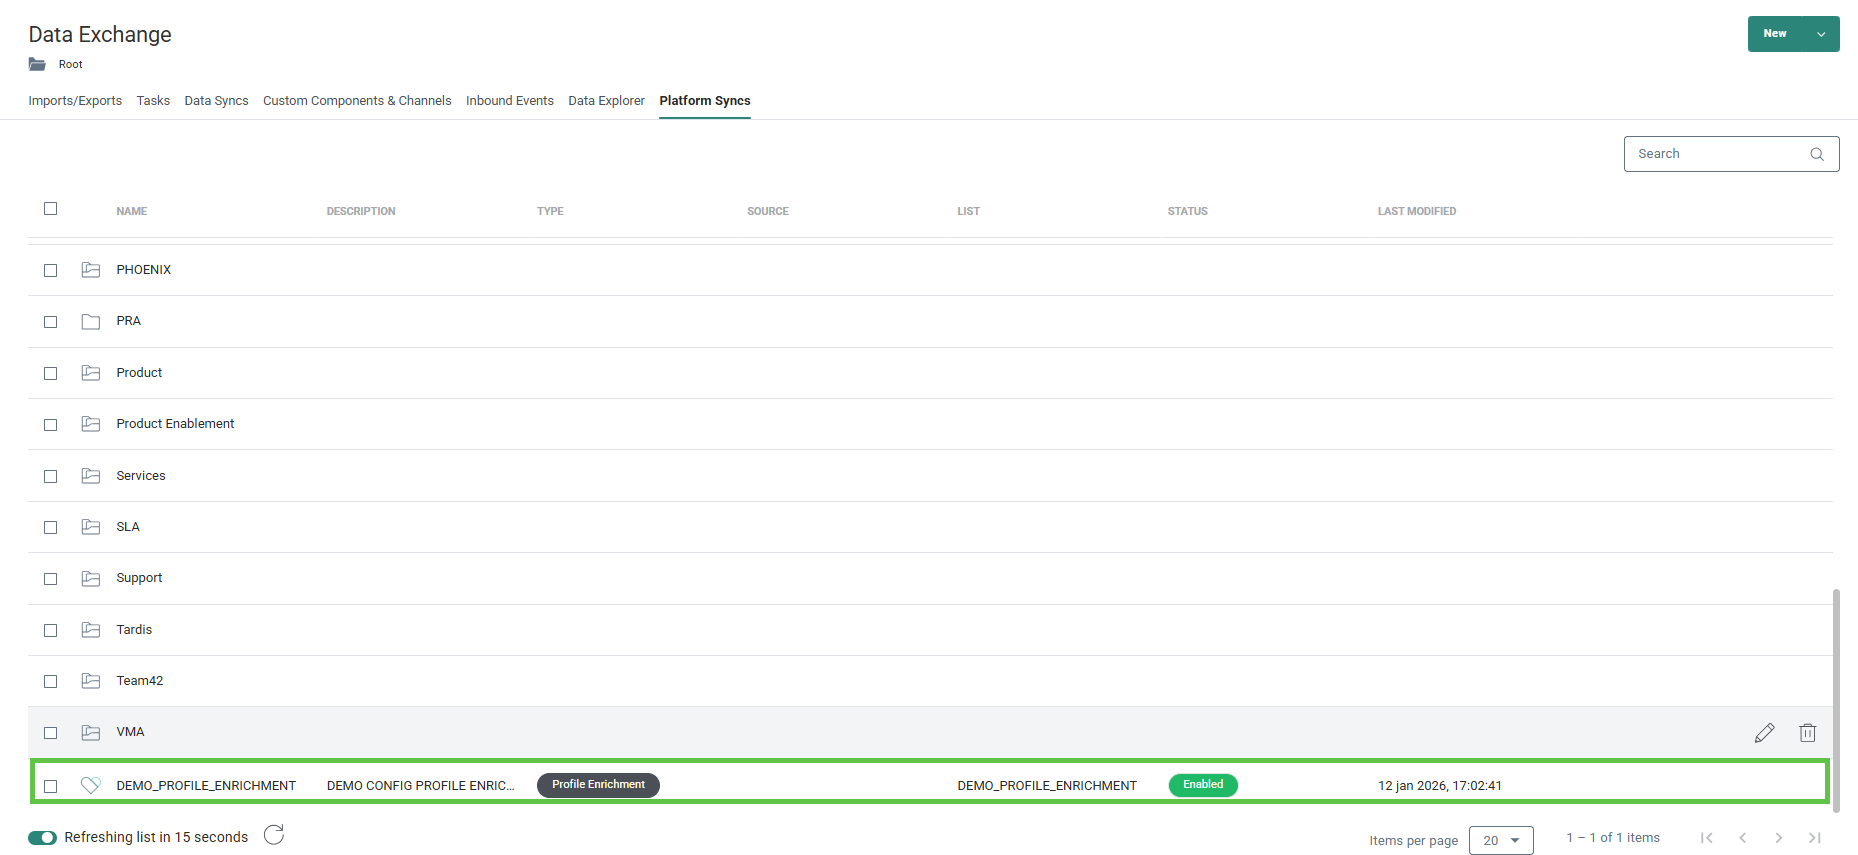Screen dimensions: 1858x855
Task: Click the vertical list scrollbar
Action: [1836, 700]
